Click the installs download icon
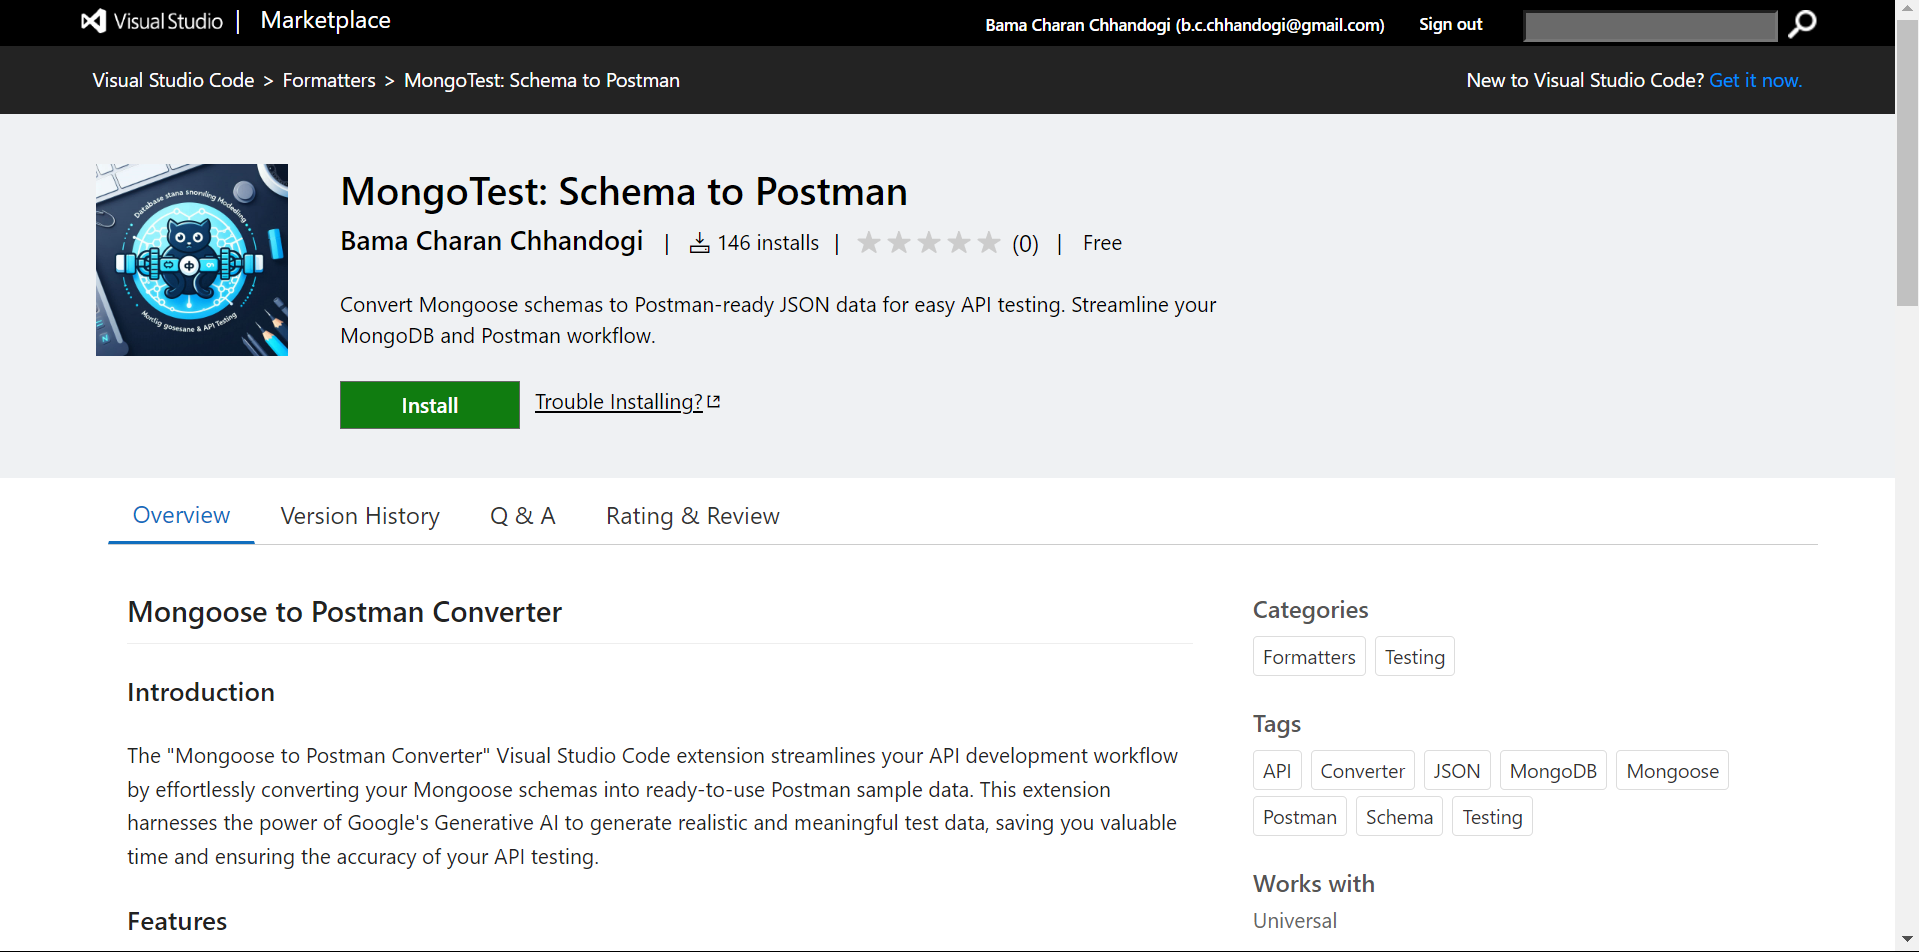1919x952 pixels. 699,243
